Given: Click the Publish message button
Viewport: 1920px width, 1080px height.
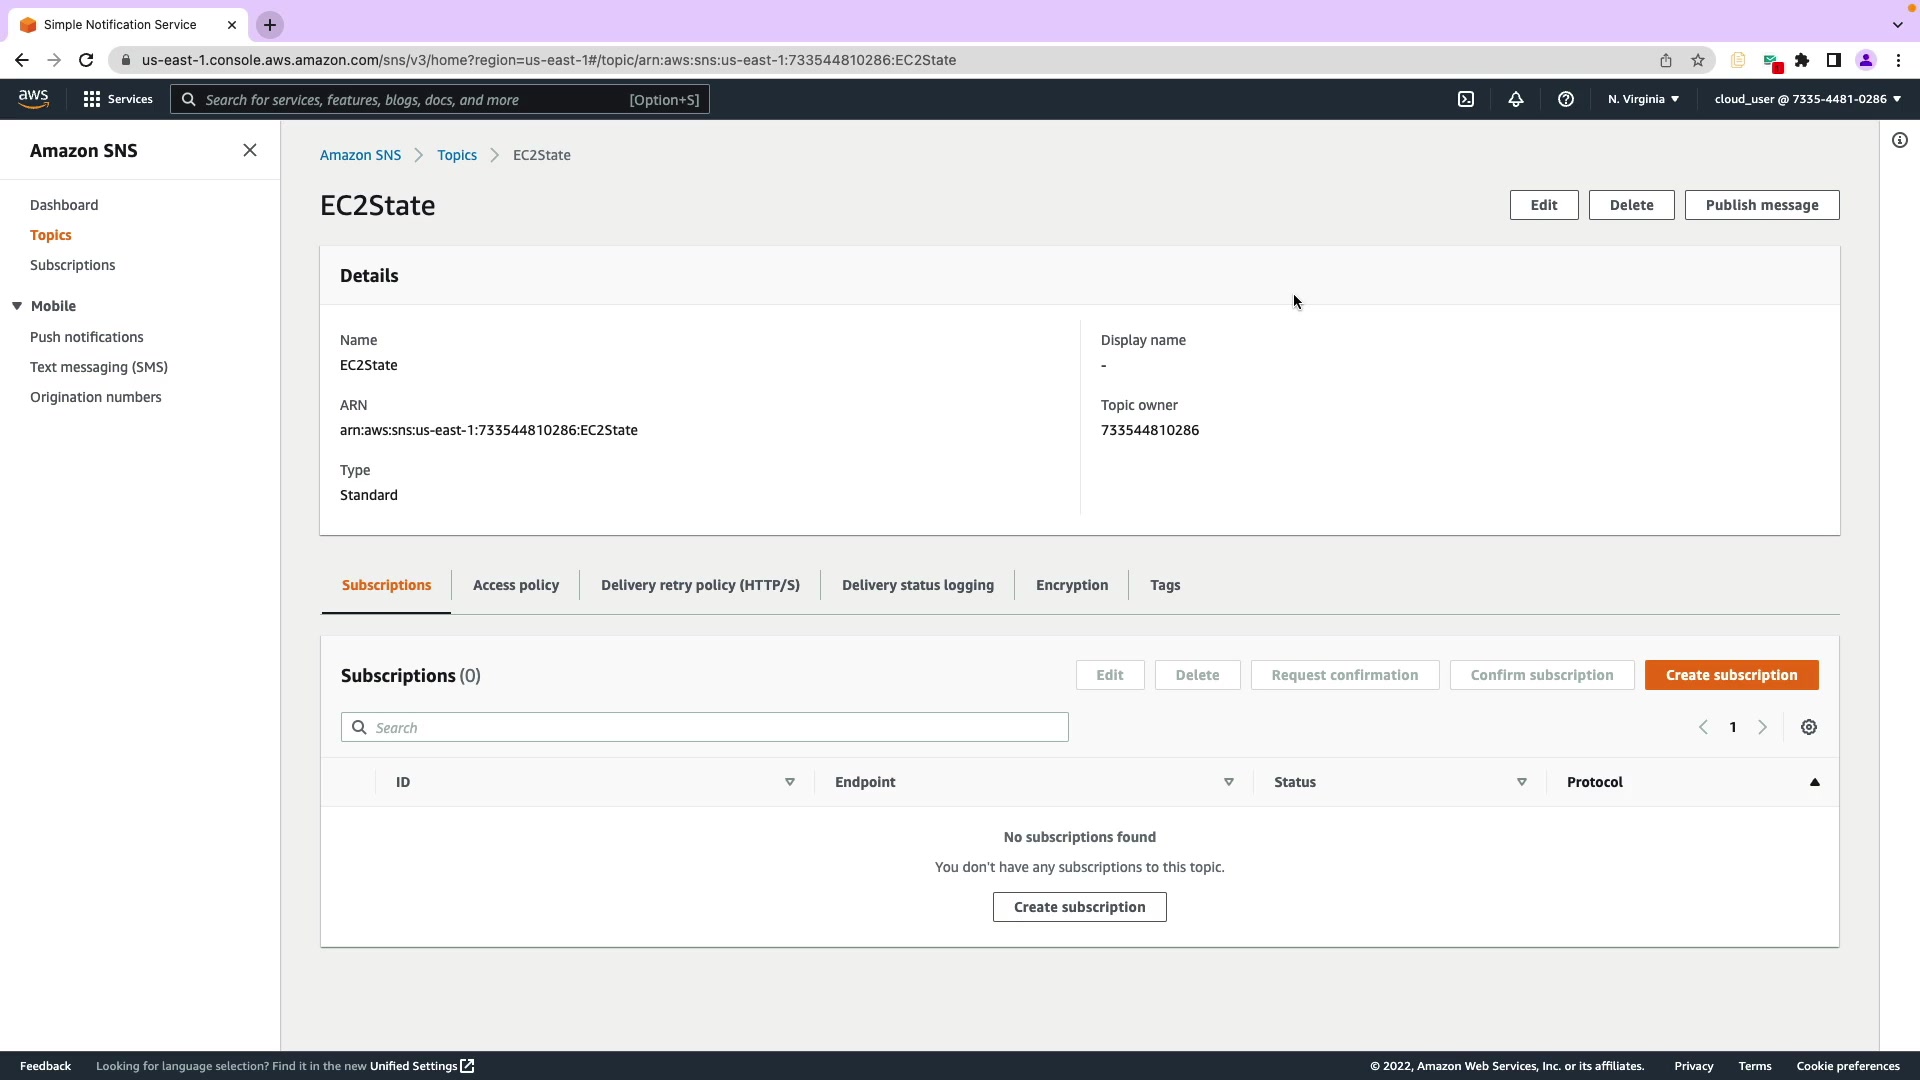Looking at the screenshot, I should 1761,205.
